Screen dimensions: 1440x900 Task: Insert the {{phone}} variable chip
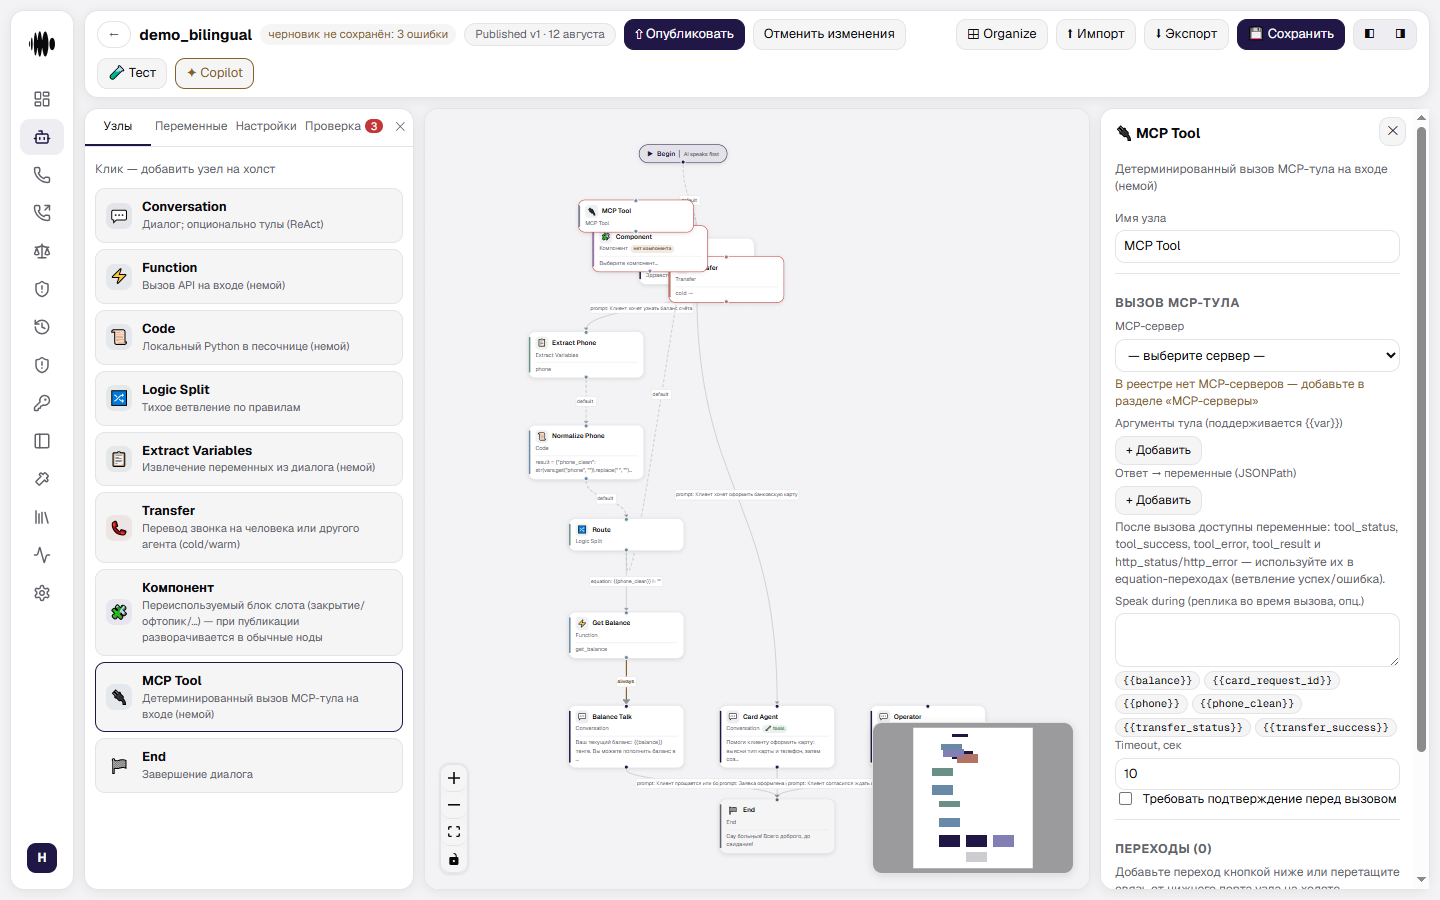tap(1151, 704)
